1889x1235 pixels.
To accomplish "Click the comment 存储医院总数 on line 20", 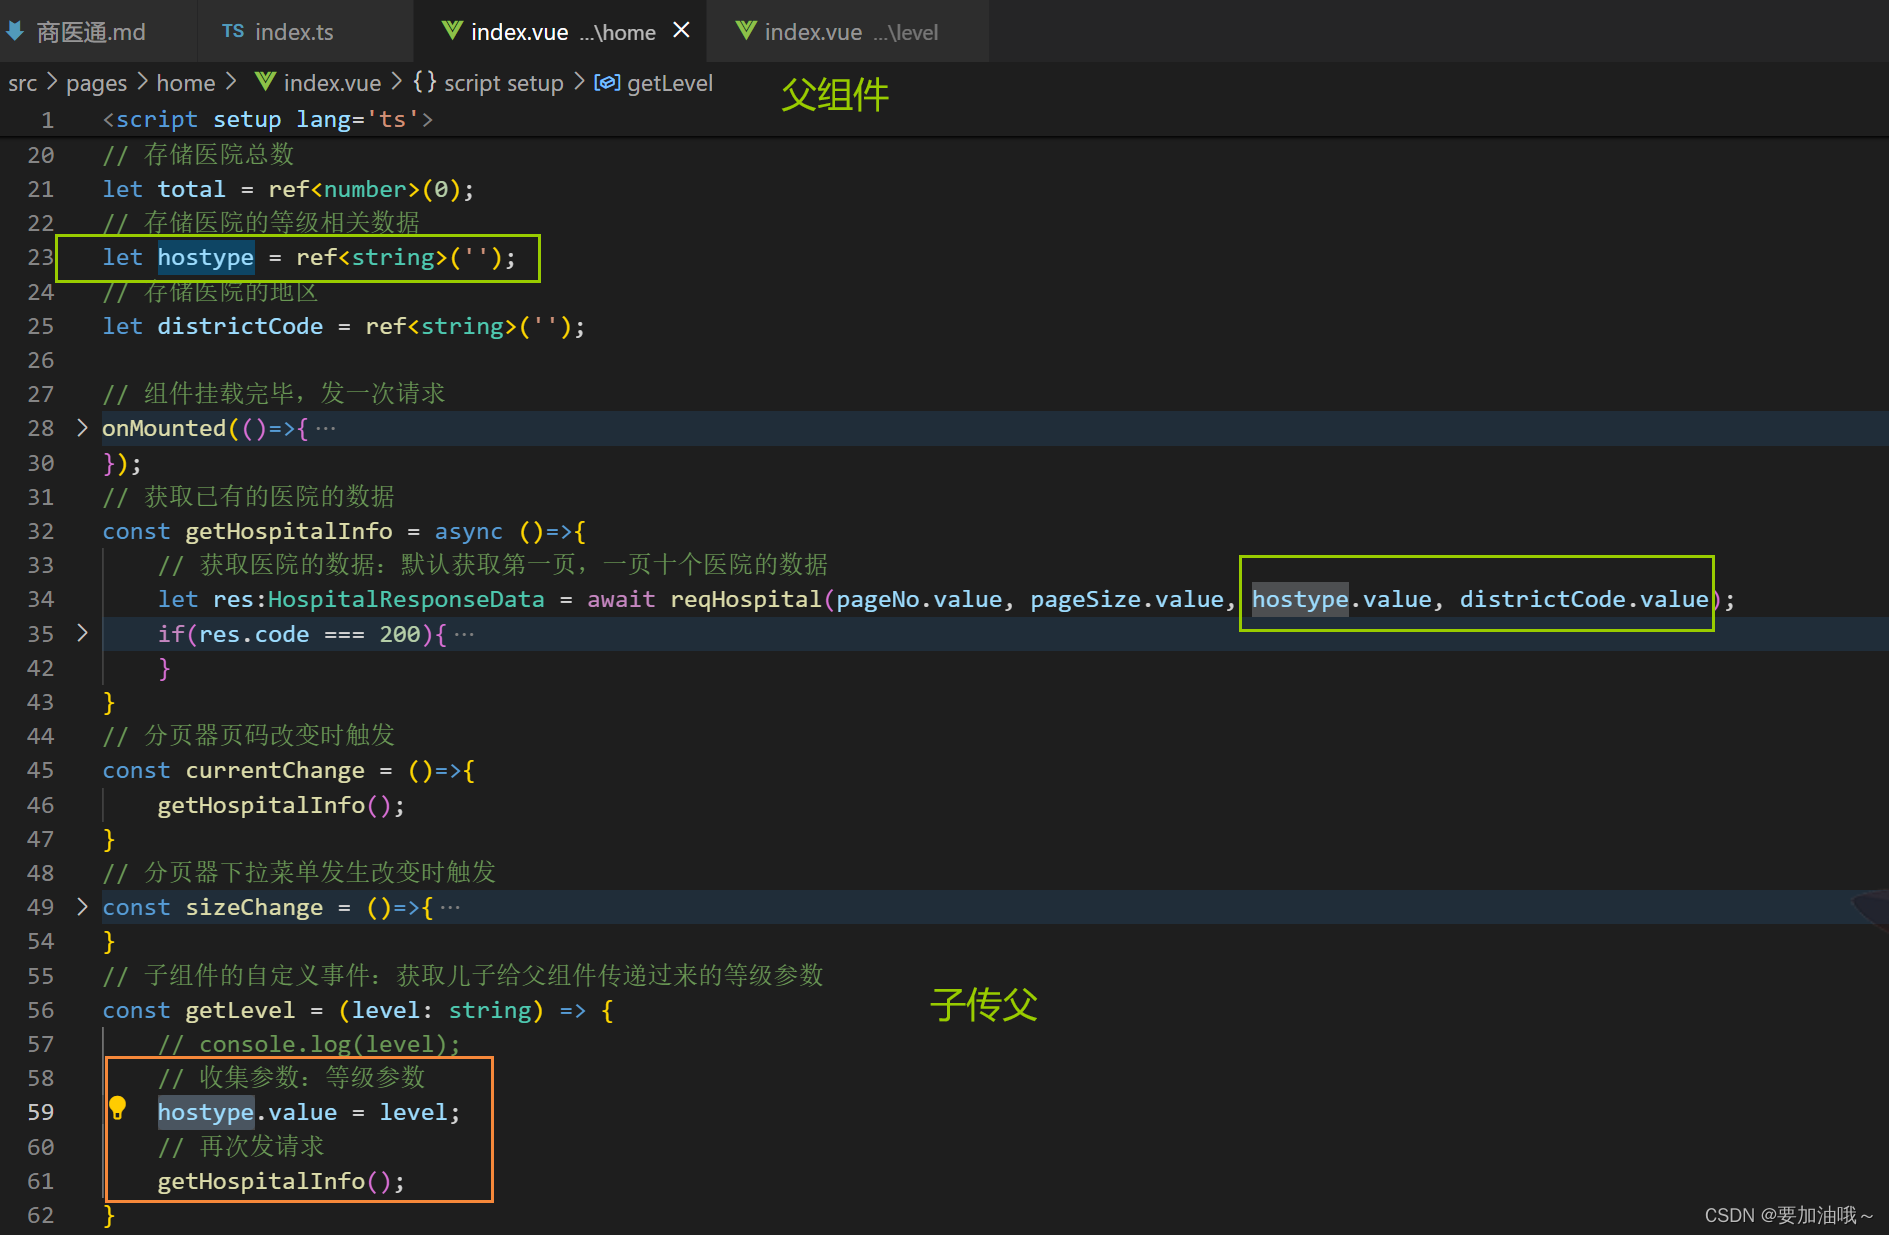I will [198, 154].
